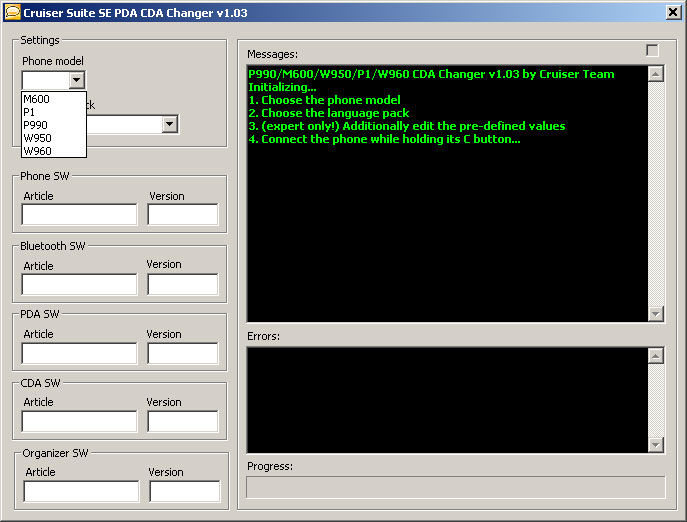Image resolution: width=687 pixels, height=522 pixels.
Task: Toggle the checkbox above the Messages box
Action: tap(652, 50)
